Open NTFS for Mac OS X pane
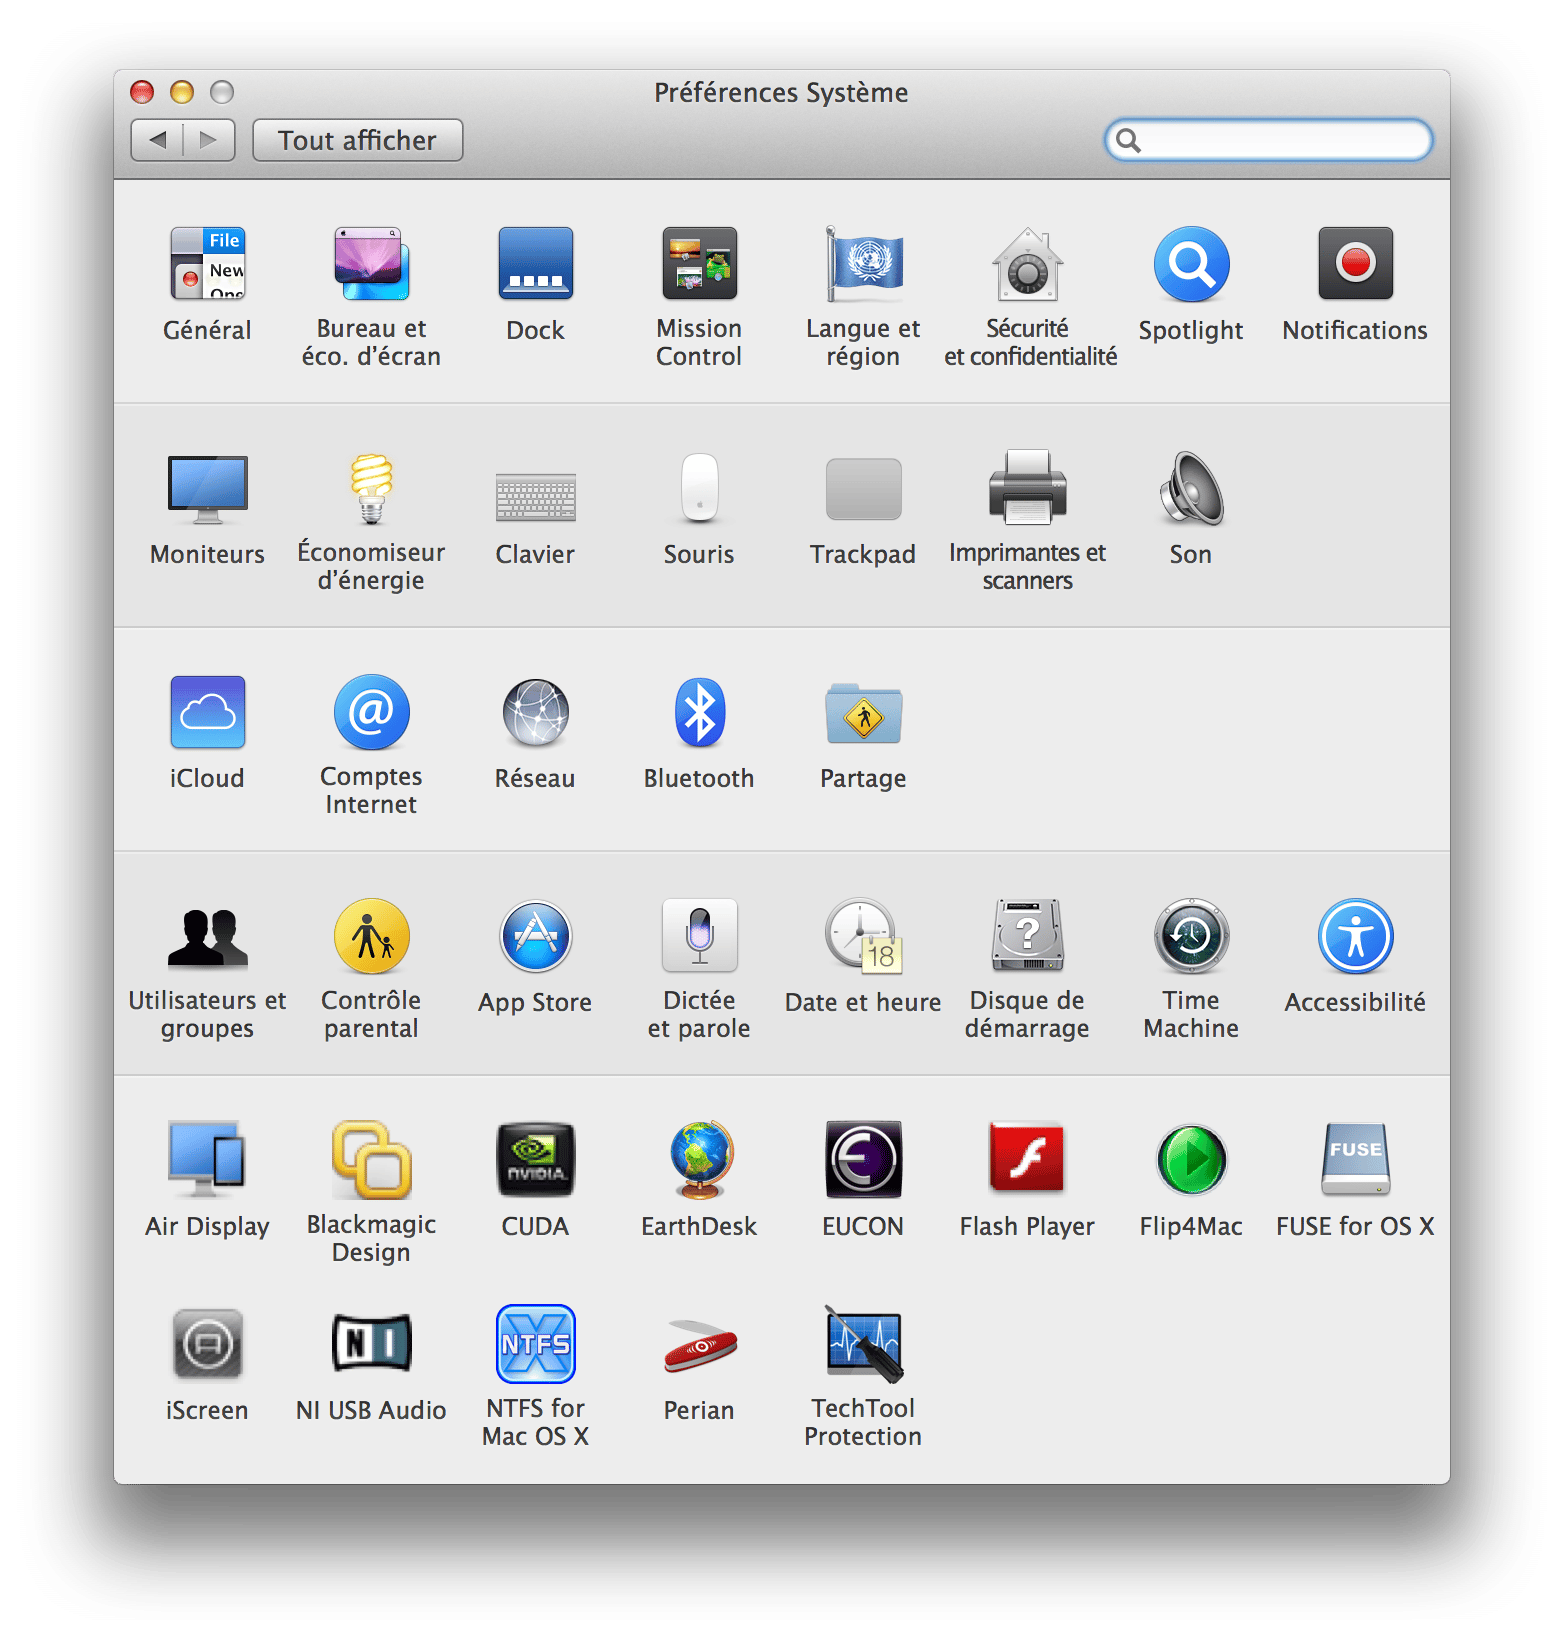Screen dimensions: 1564x1642 pyautogui.click(x=535, y=1344)
